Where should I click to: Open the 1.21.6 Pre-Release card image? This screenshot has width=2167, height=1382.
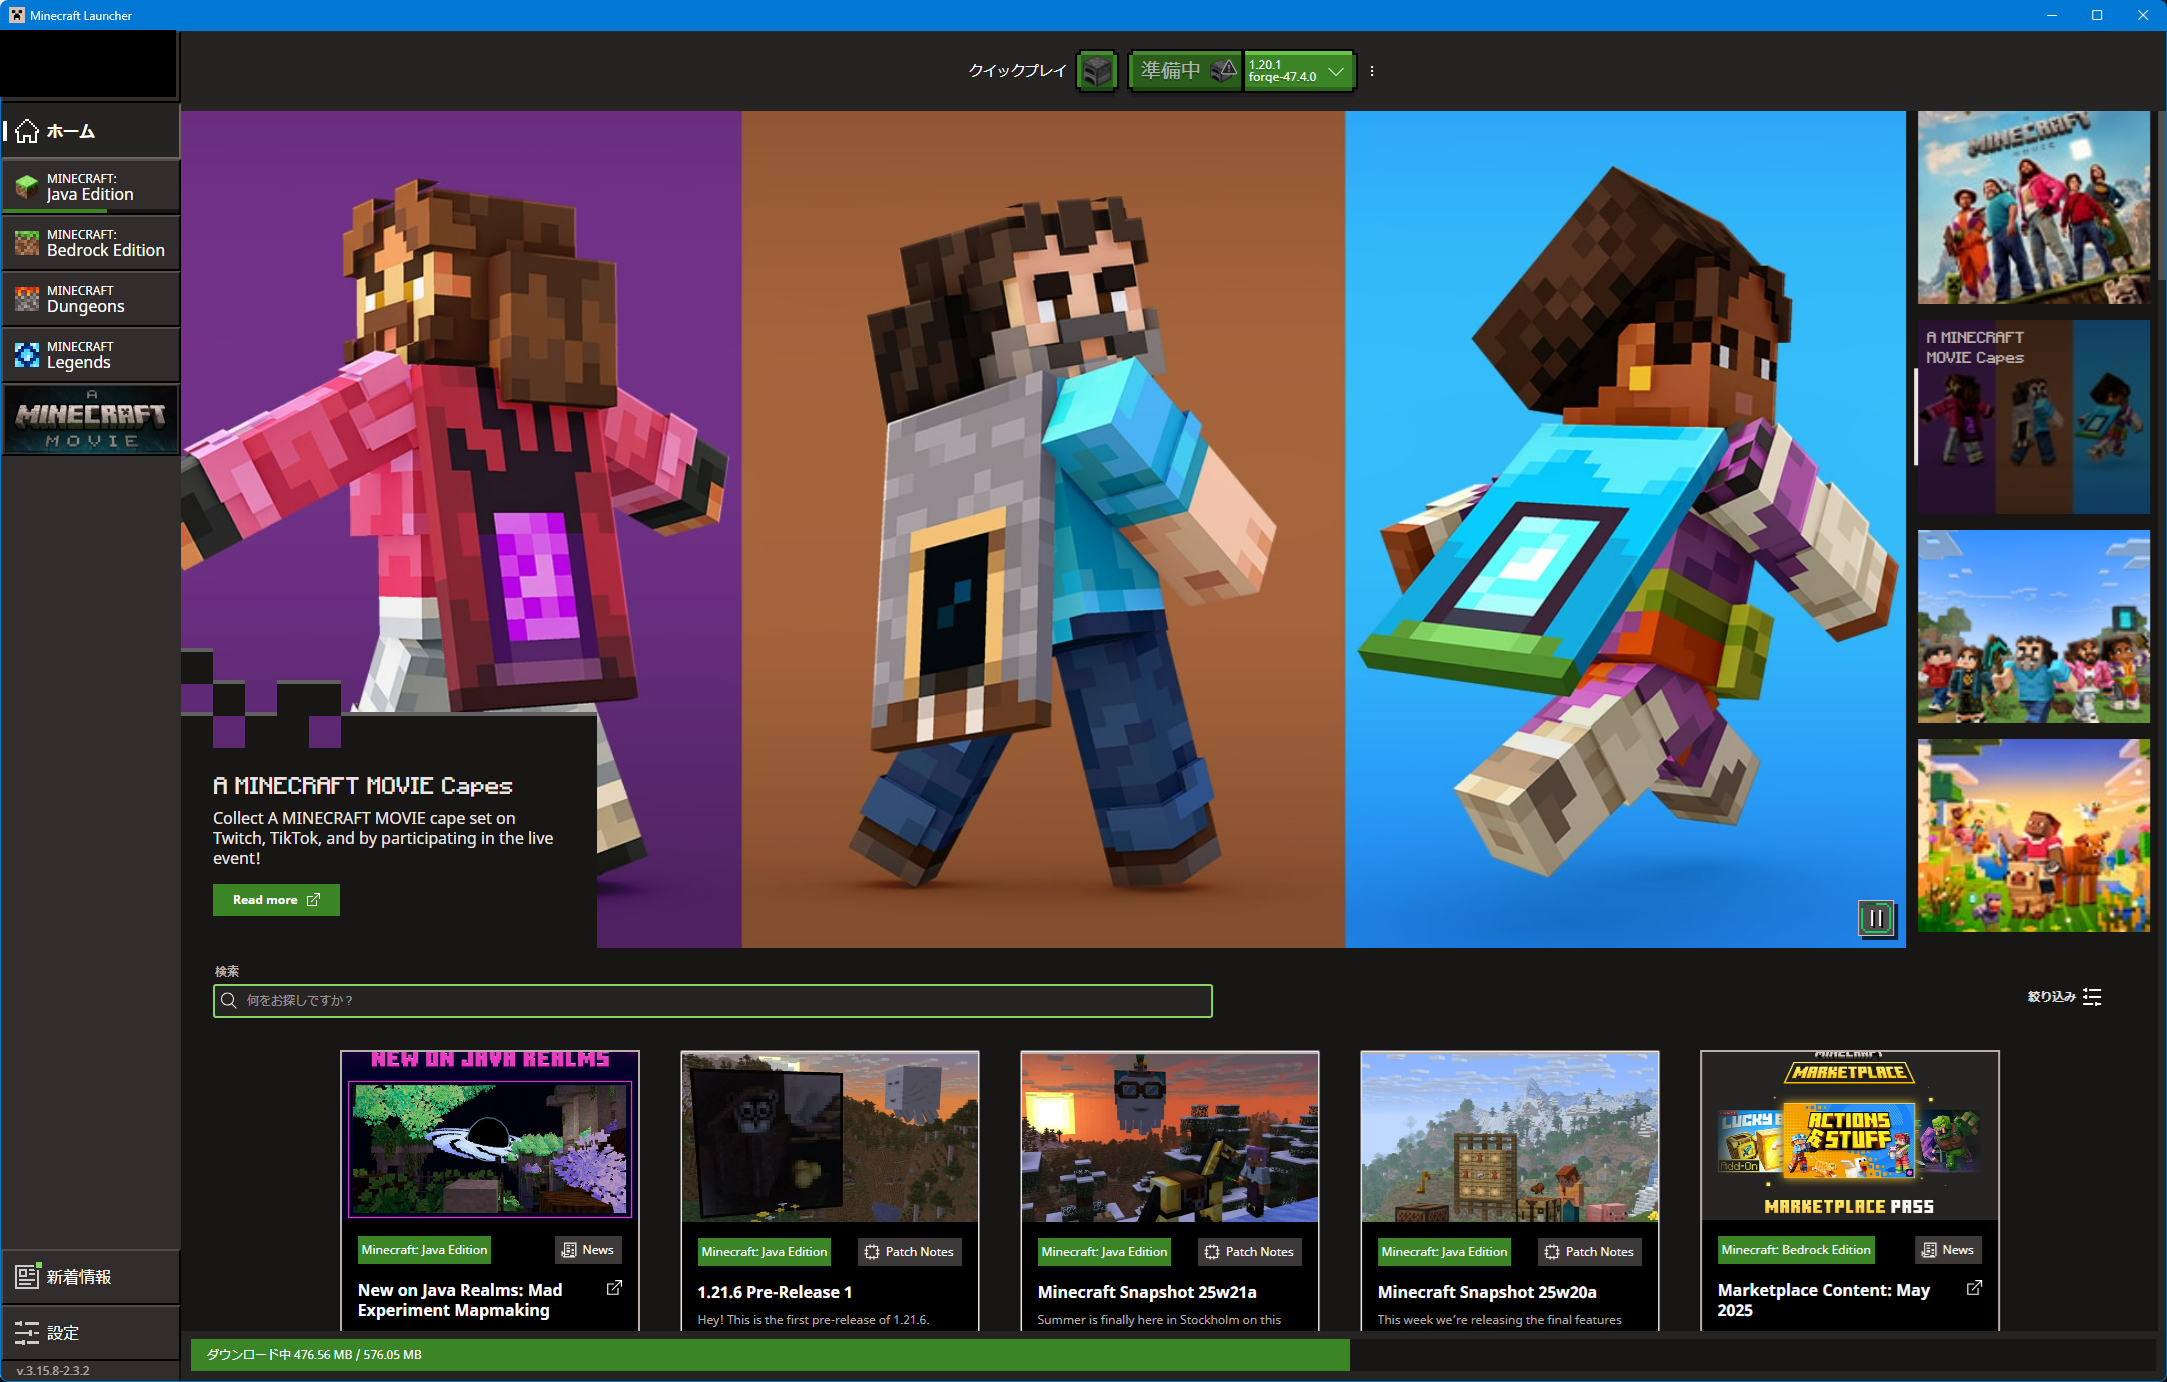830,1137
